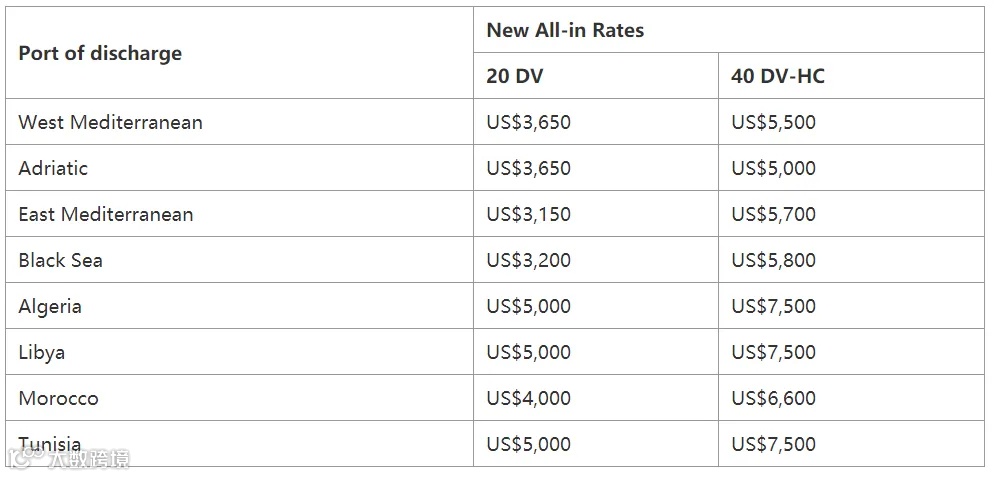Select the Tunisia port cell
The height and width of the screenshot is (477, 994).
point(50,442)
